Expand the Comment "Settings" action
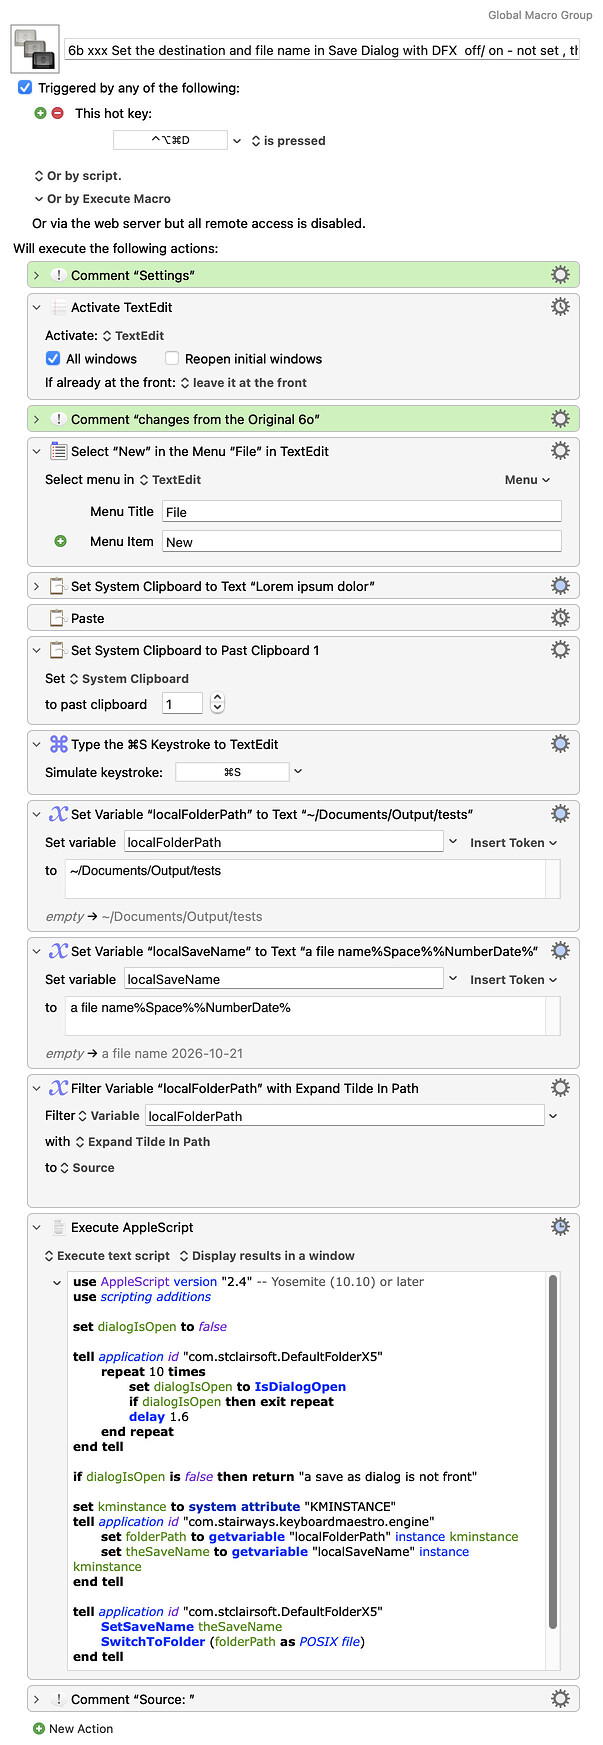The height and width of the screenshot is (1745, 603). coord(37,275)
